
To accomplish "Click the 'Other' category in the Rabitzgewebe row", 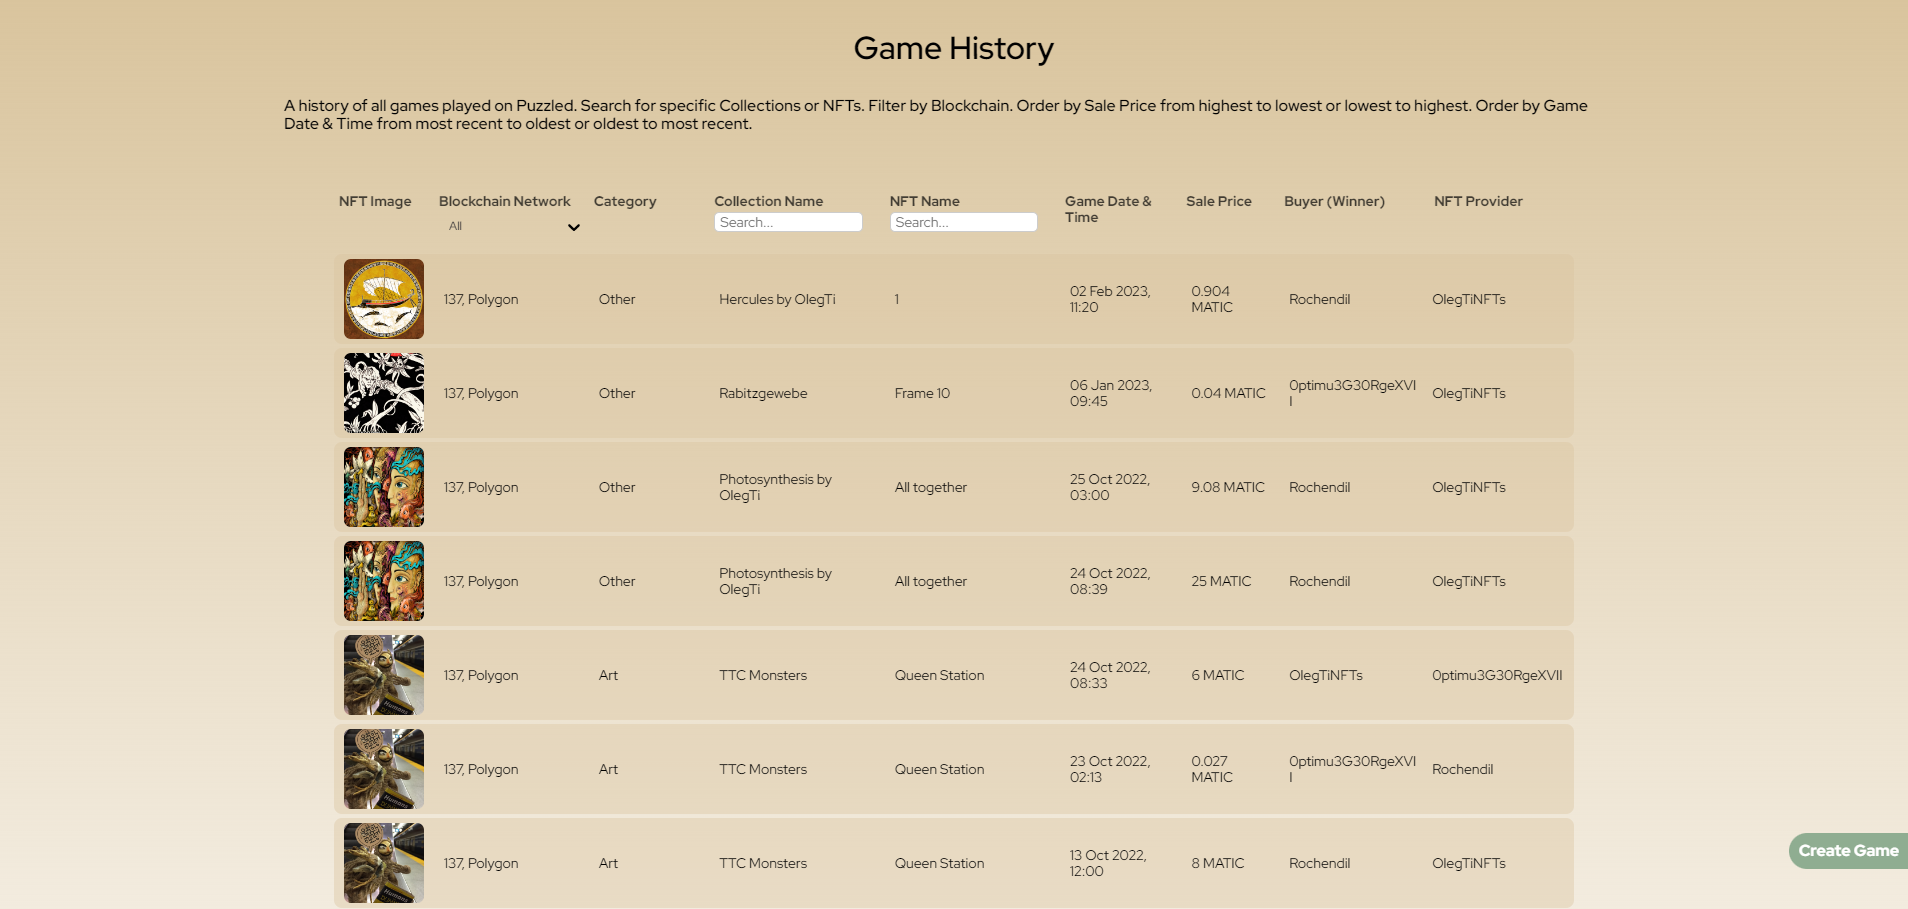I will click(x=617, y=393).
